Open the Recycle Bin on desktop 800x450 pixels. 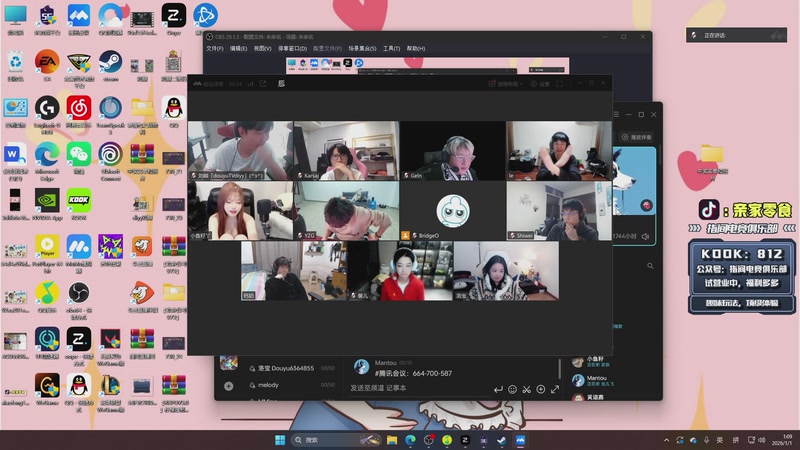tap(15, 63)
